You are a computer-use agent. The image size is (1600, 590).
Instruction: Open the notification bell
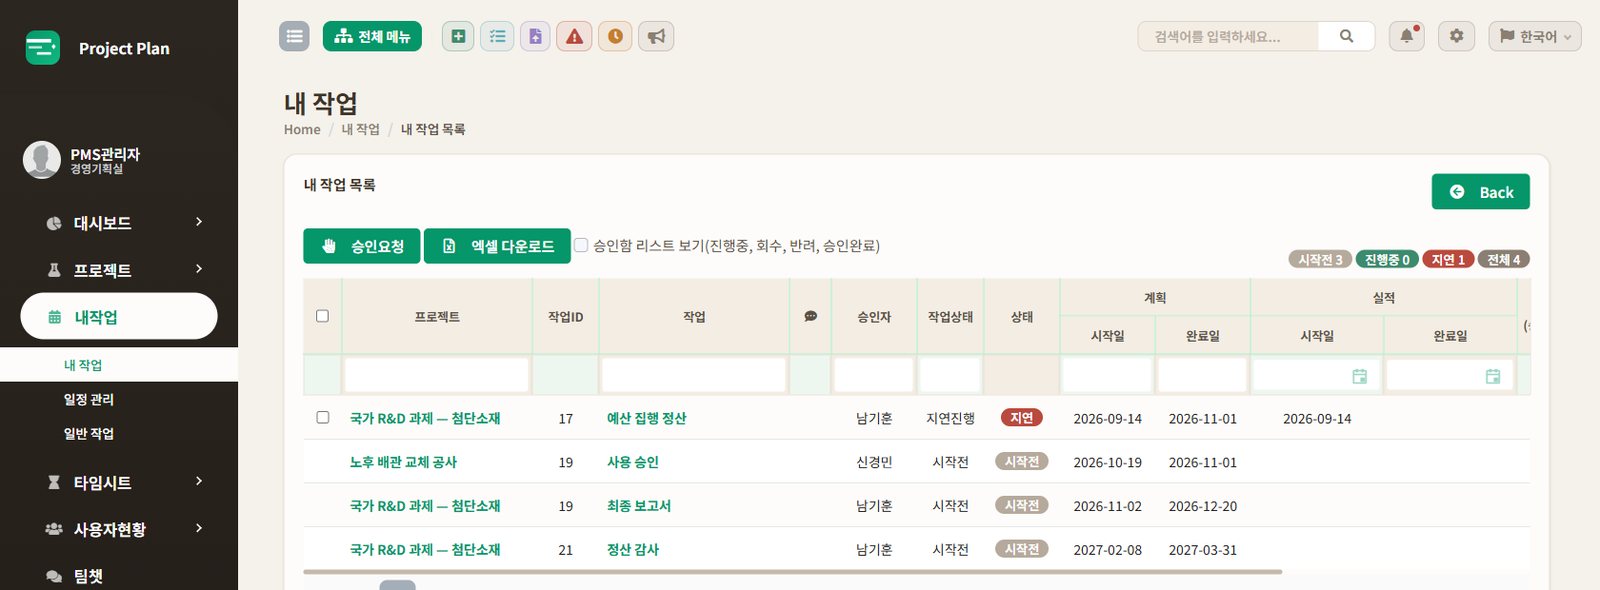tap(1407, 36)
